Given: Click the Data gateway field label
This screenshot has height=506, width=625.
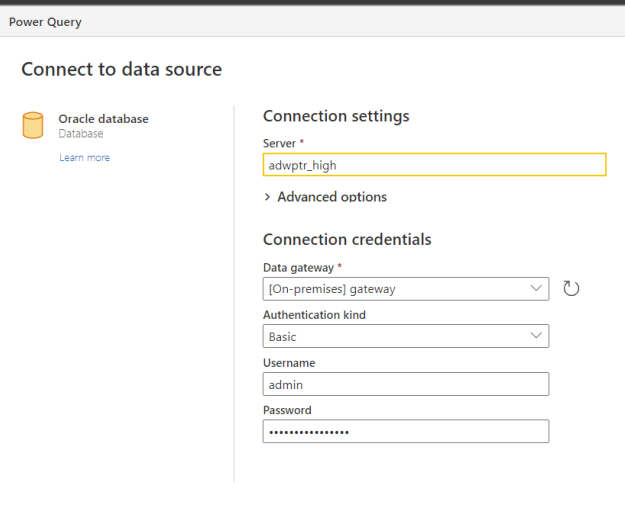Looking at the screenshot, I should 297,269.
